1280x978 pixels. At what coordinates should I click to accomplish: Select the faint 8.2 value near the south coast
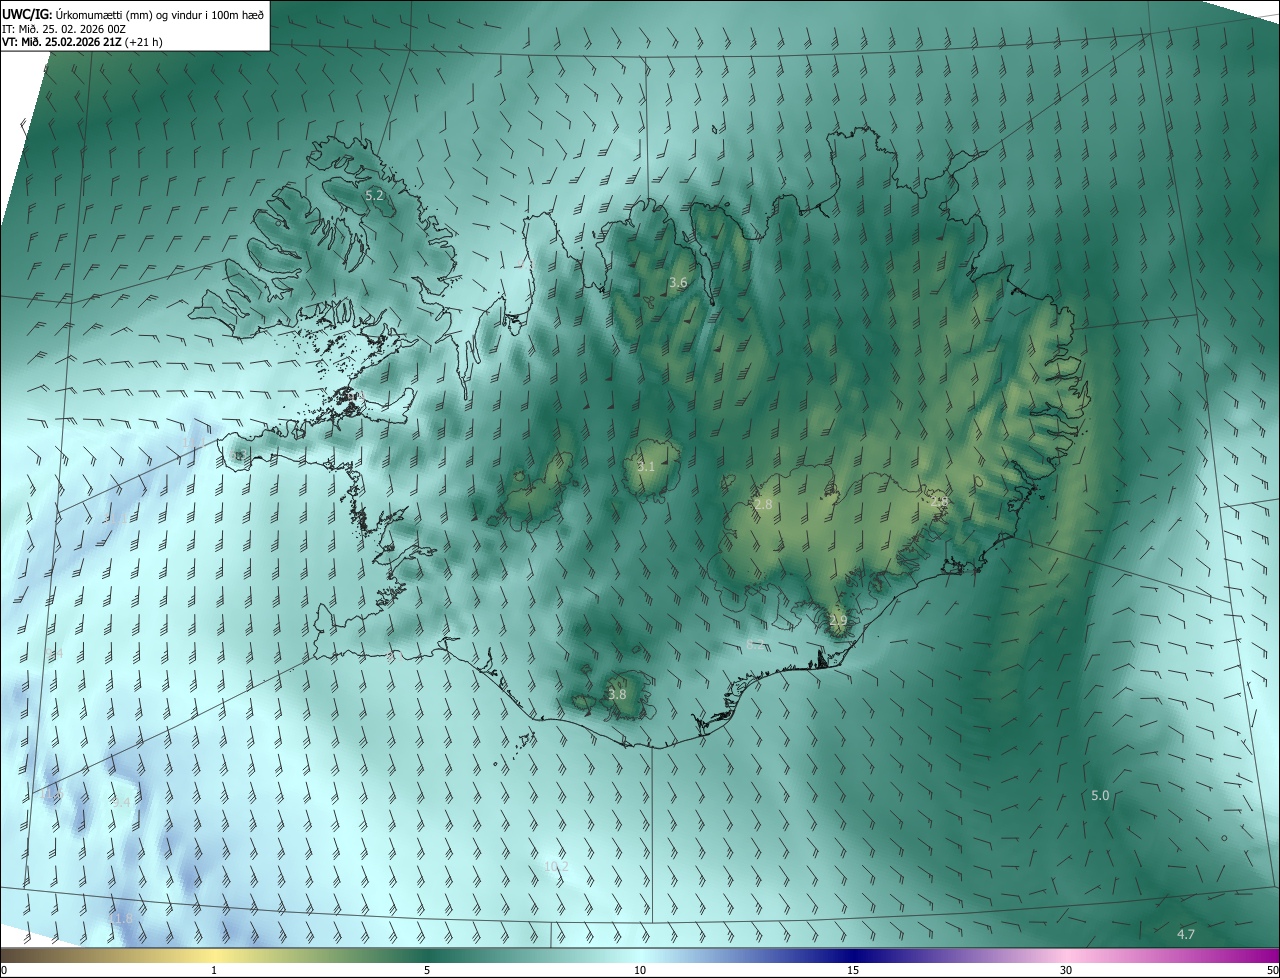[x=755, y=645]
